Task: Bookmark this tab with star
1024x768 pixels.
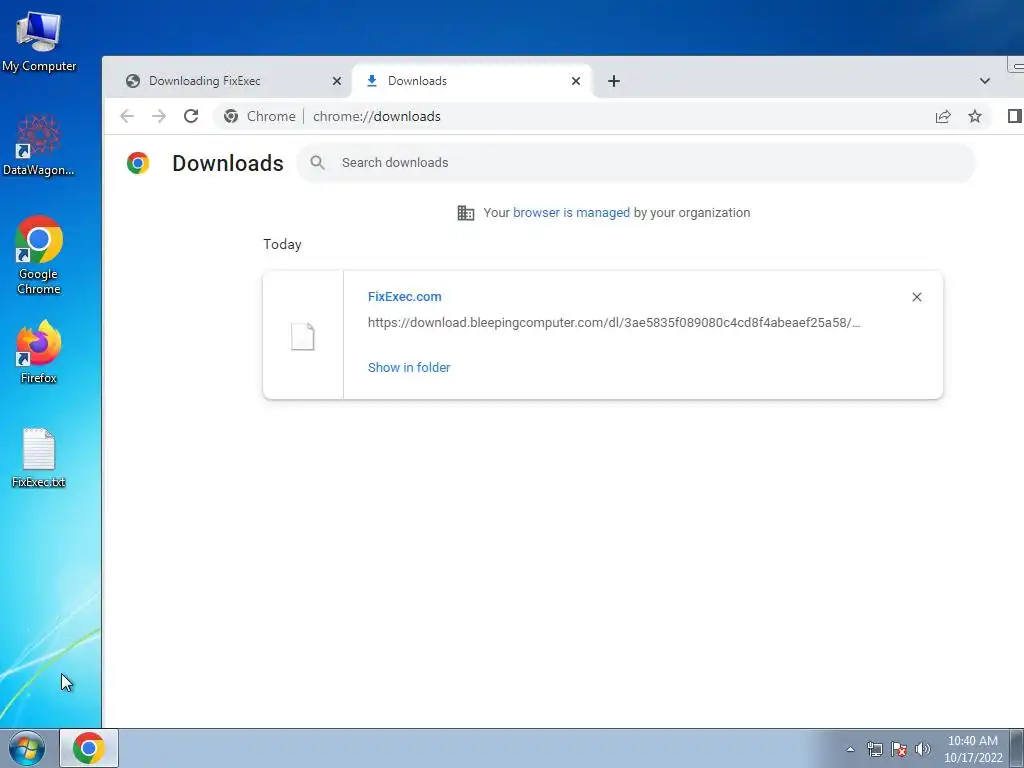Action: click(974, 116)
